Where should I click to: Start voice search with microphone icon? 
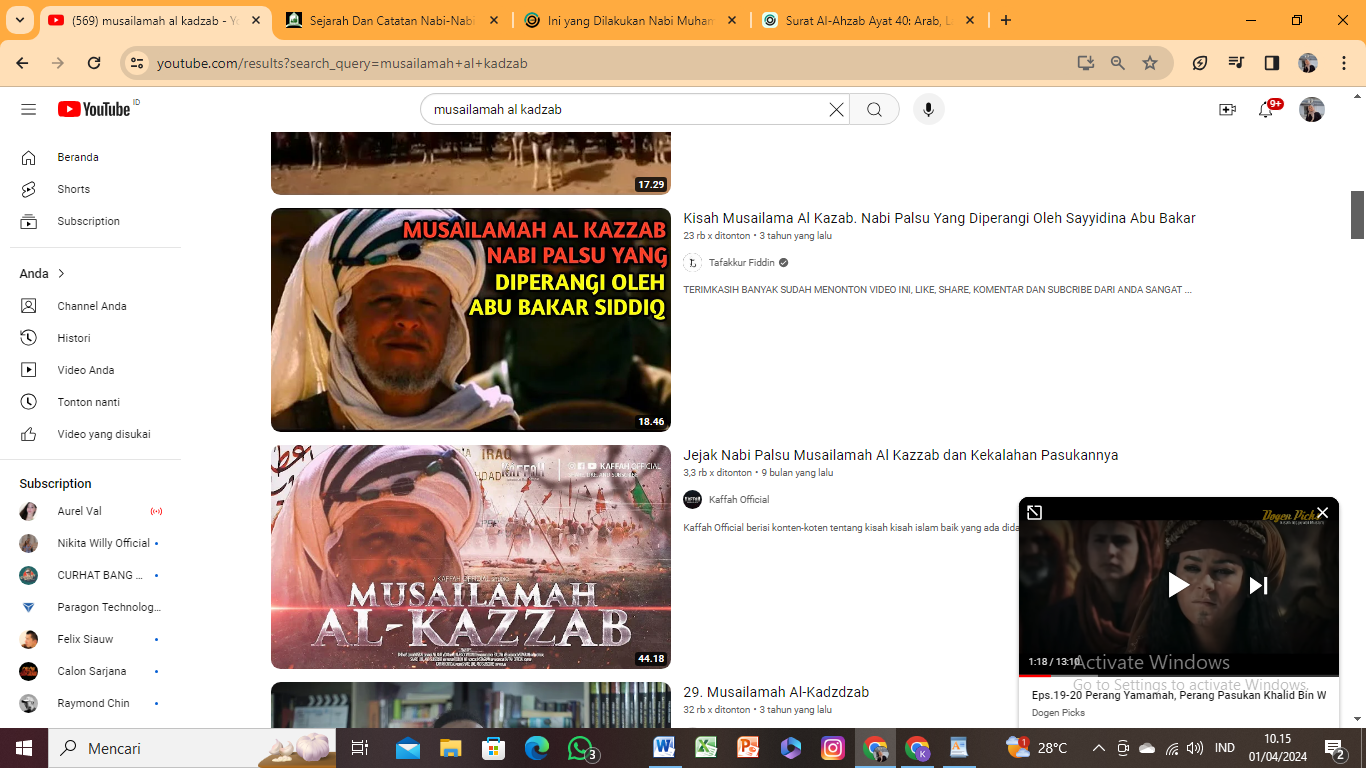(x=928, y=110)
